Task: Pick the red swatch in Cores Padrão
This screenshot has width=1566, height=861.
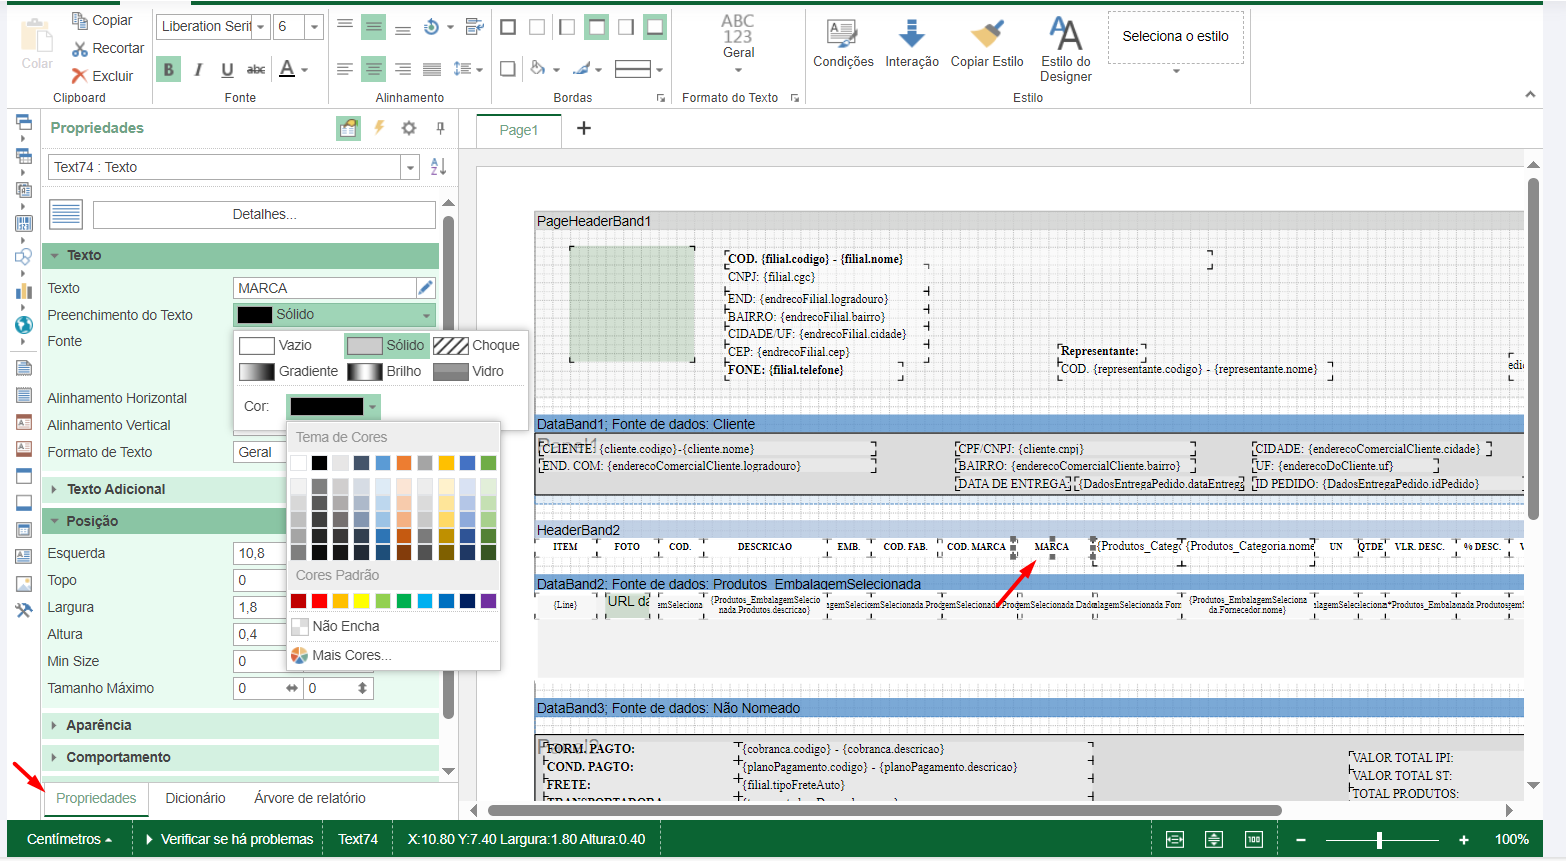Action: tap(319, 601)
